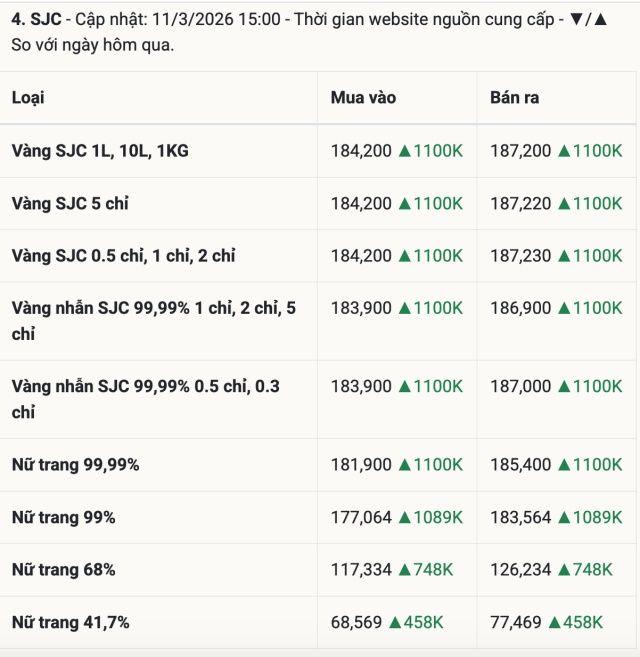Click the green up arrow beside buy price 184,200 for Vàng SJC 1L

coord(405,151)
